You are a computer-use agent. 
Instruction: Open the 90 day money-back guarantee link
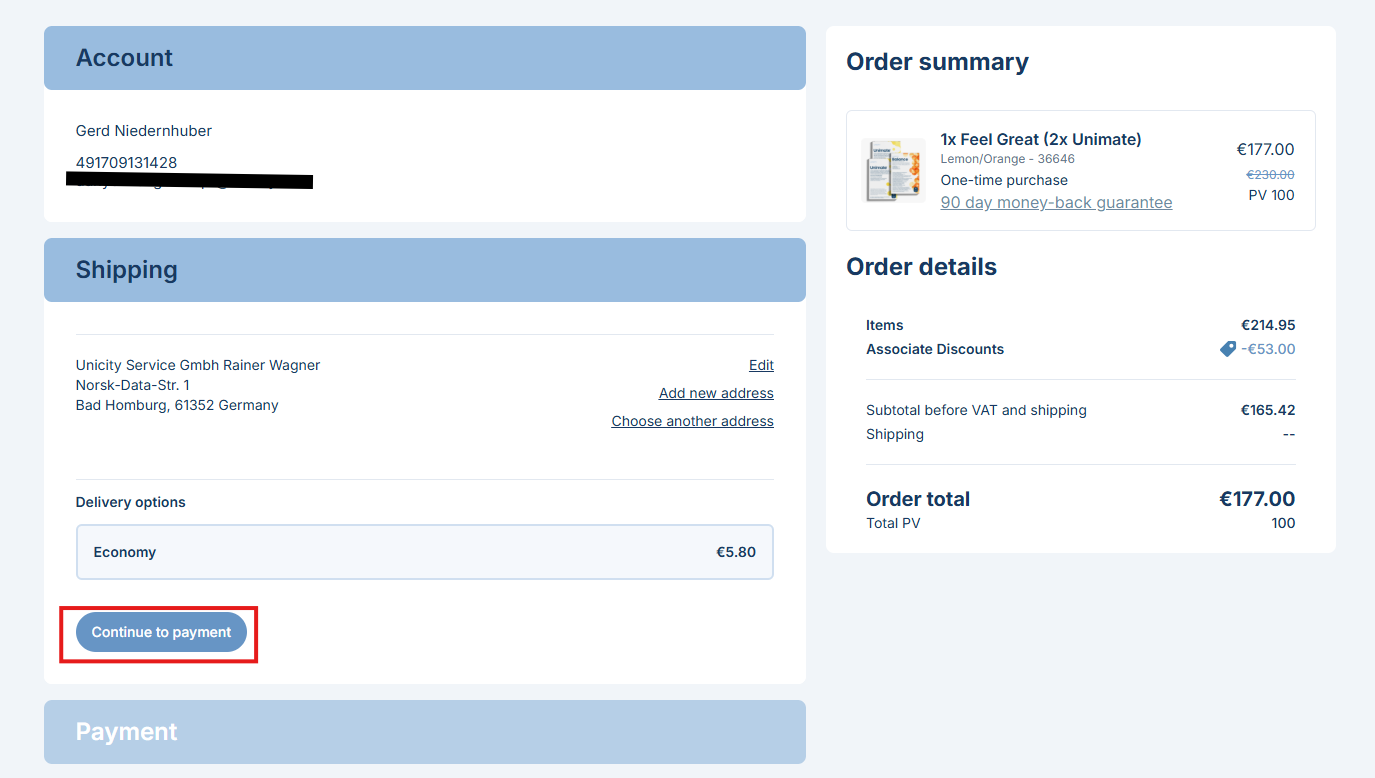pos(1056,202)
